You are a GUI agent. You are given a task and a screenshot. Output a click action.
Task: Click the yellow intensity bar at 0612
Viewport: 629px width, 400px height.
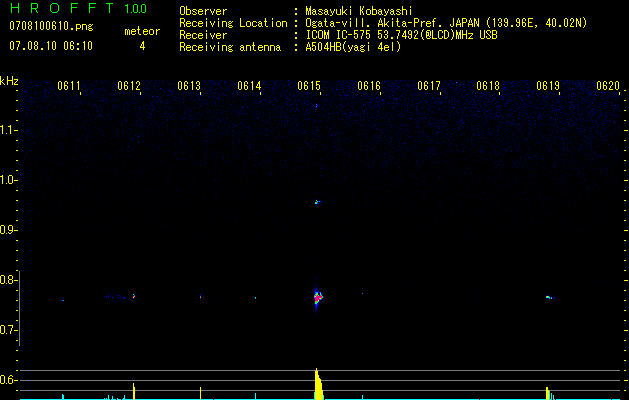134,391
